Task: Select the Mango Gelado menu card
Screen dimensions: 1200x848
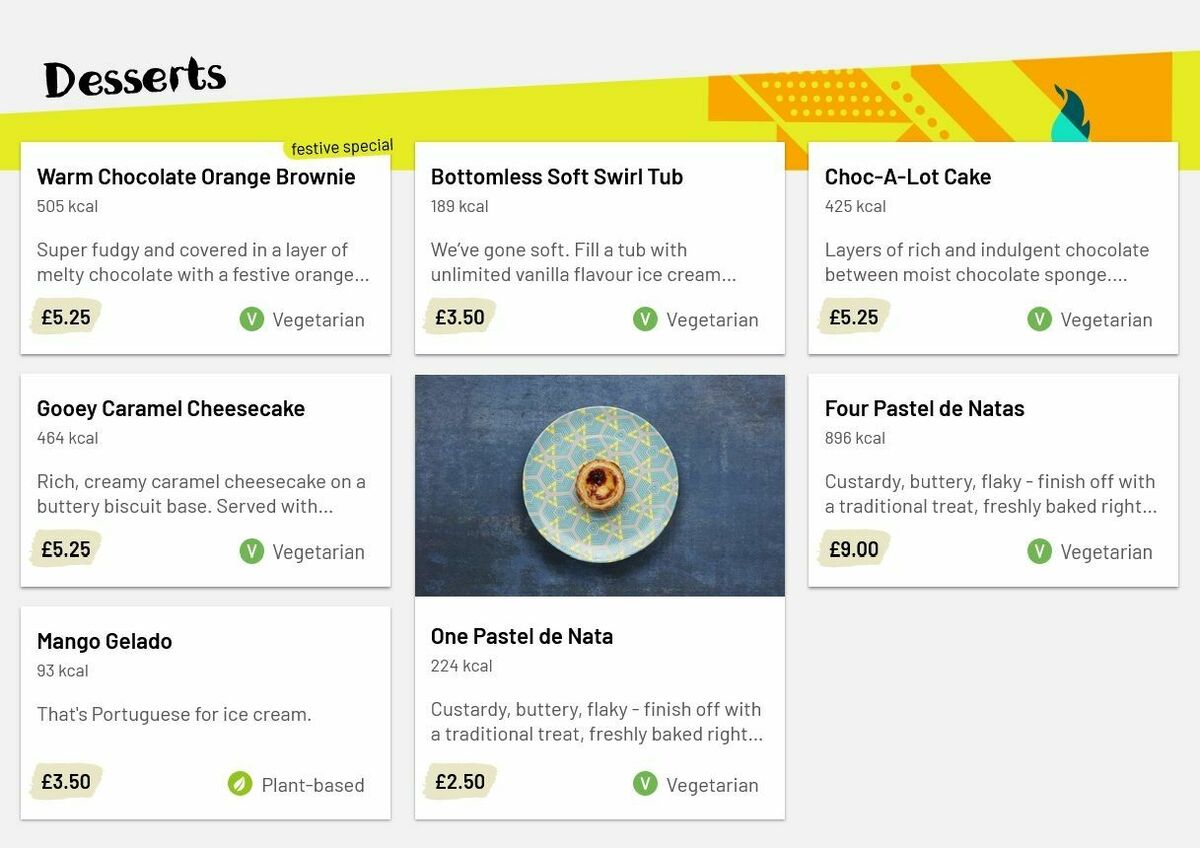Action: tap(205, 712)
